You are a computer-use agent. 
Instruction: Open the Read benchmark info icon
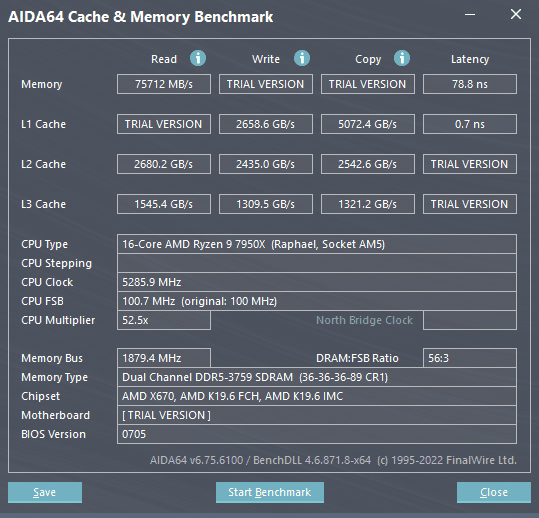click(198, 58)
